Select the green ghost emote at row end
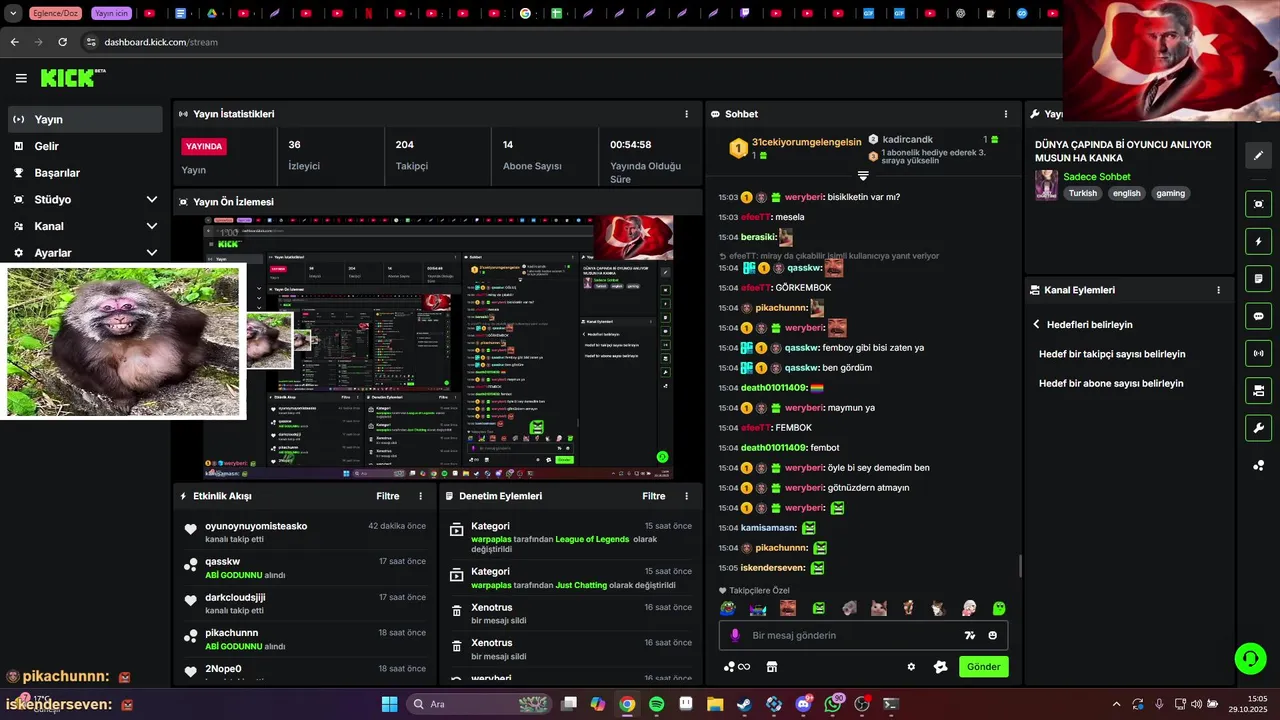The width and height of the screenshot is (1280, 720). click(x=998, y=608)
